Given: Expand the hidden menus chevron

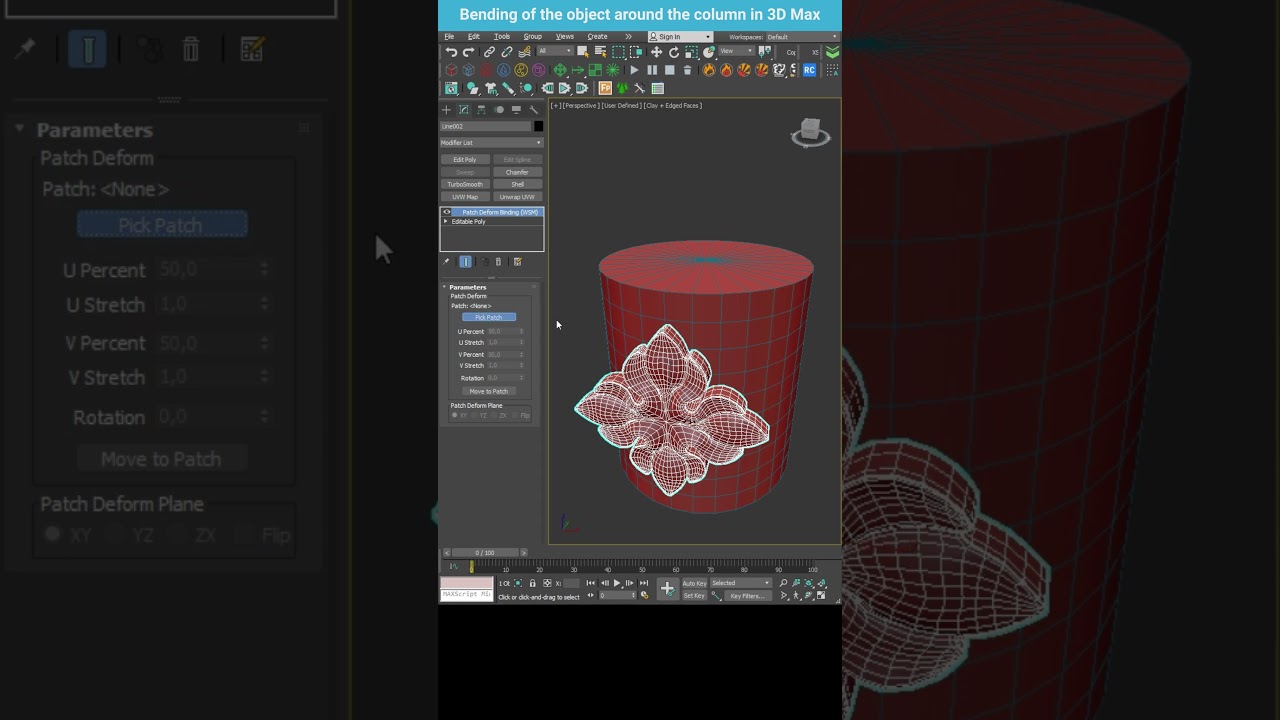Looking at the screenshot, I should pyautogui.click(x=628, y=37).
